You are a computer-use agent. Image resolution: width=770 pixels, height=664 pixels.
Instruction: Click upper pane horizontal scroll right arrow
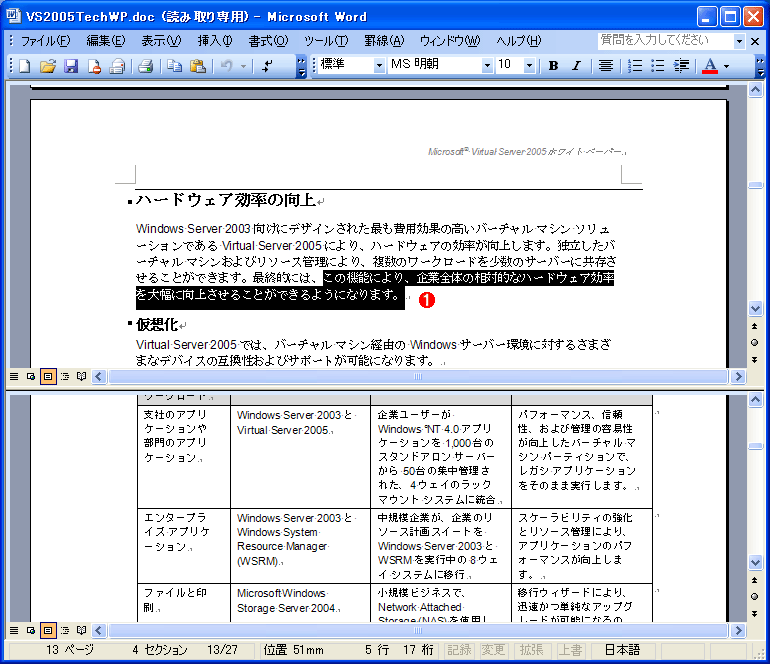[x=738, y=377]
